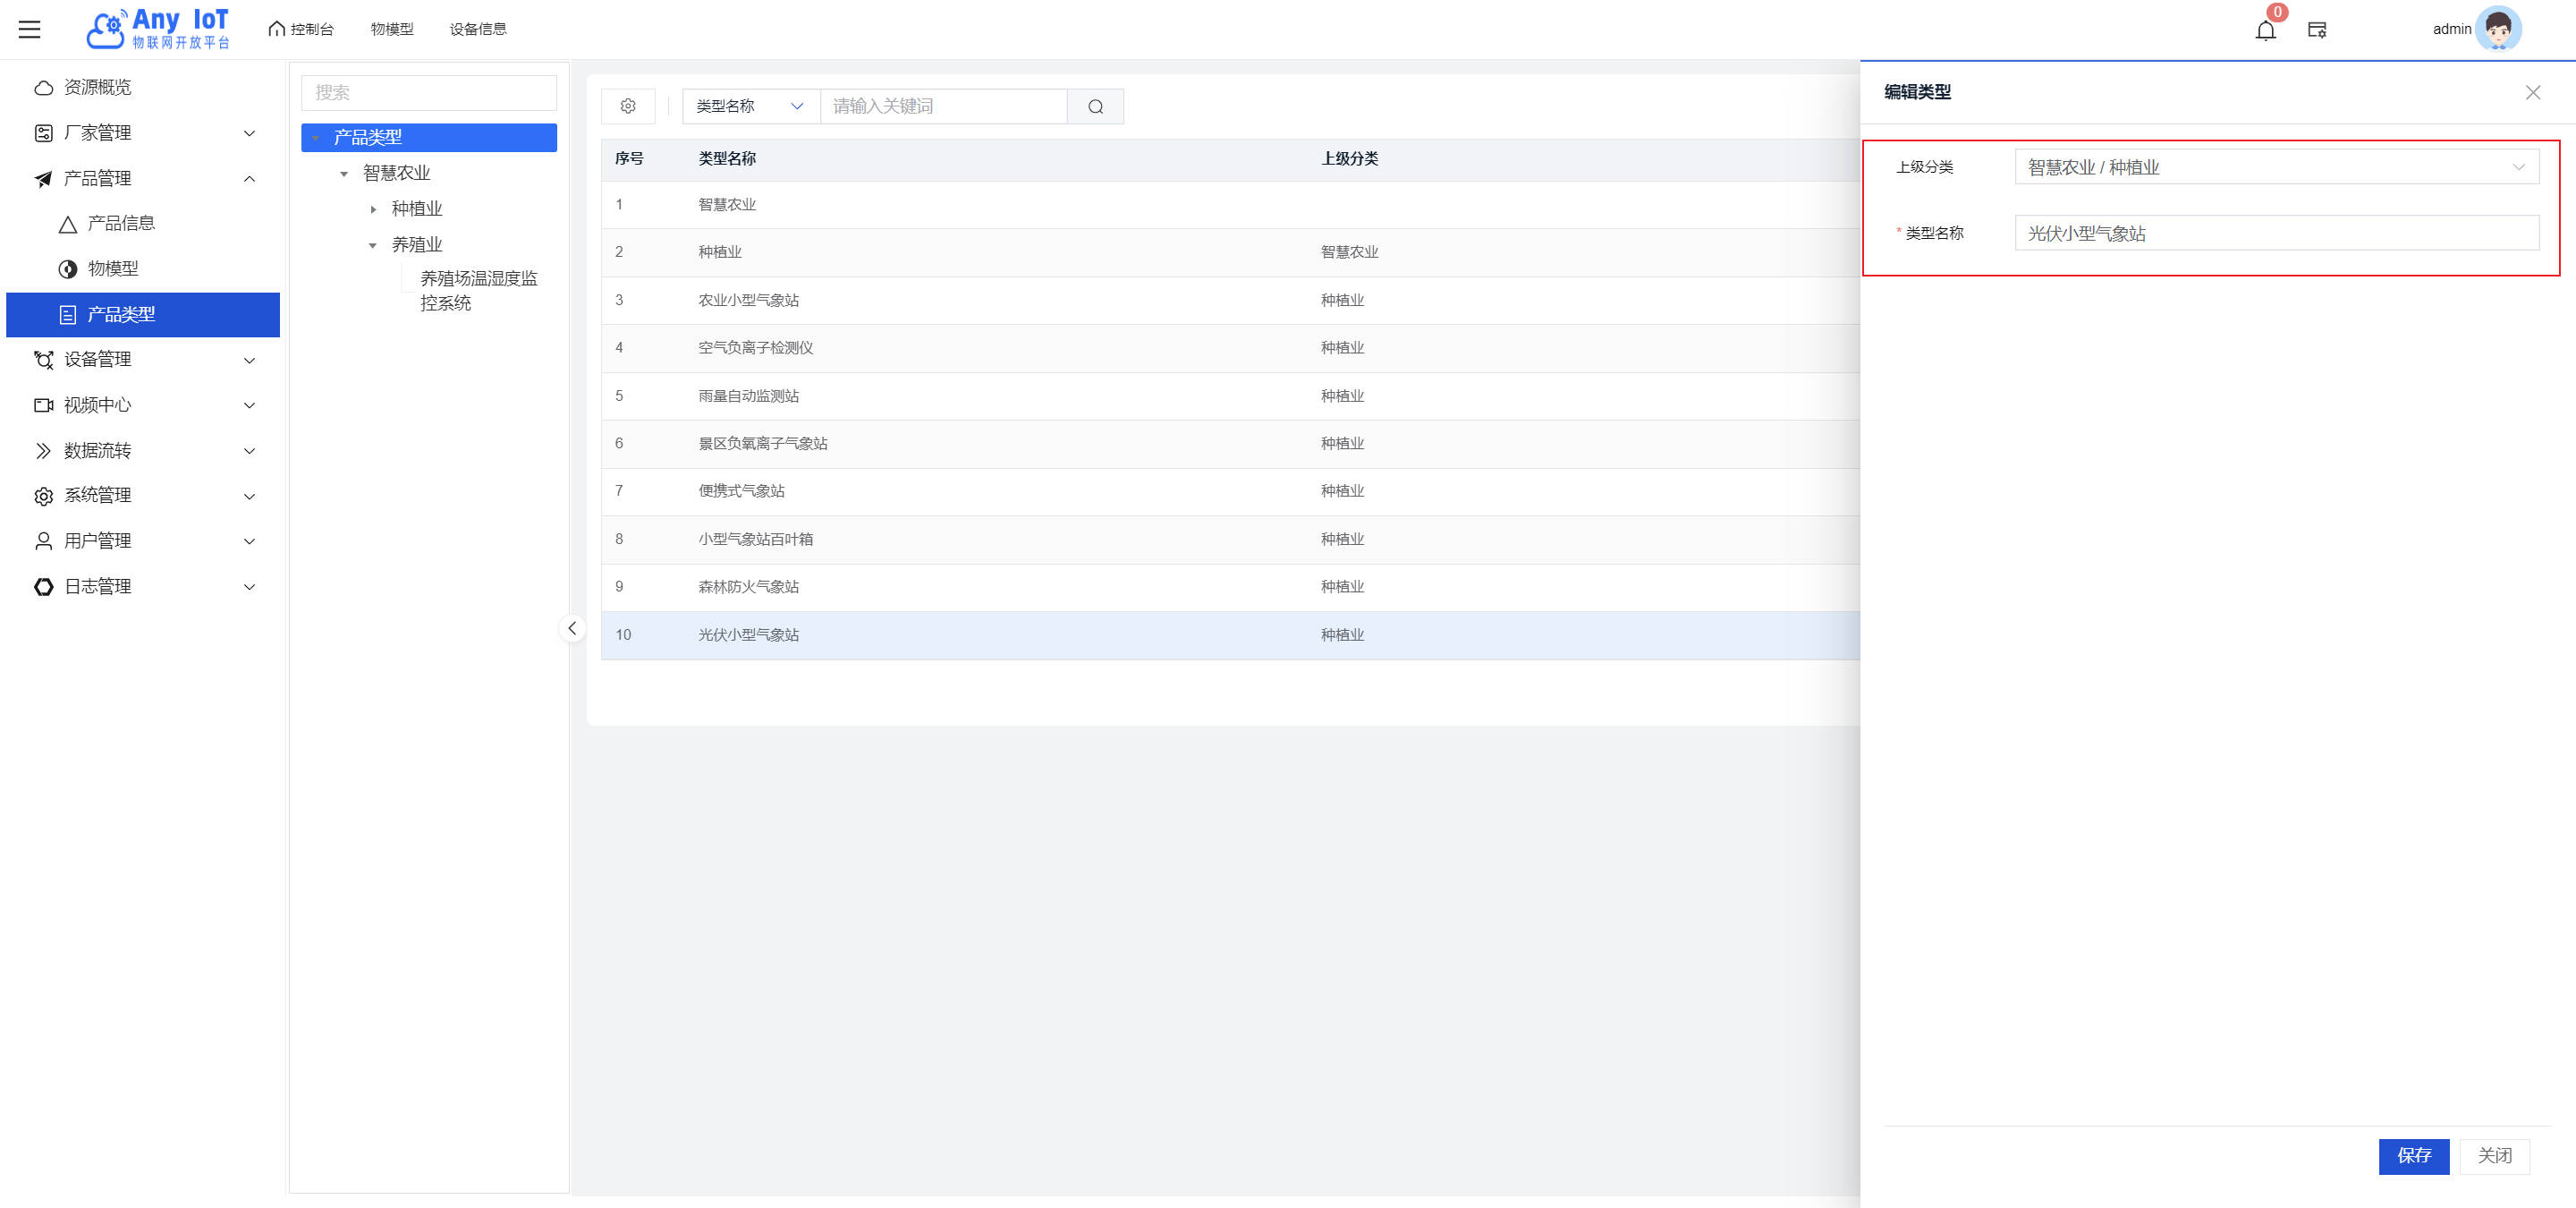Select the 森林防火气象站 table row
This screenshot has height=1208, width=2576.
click(748, 587)
